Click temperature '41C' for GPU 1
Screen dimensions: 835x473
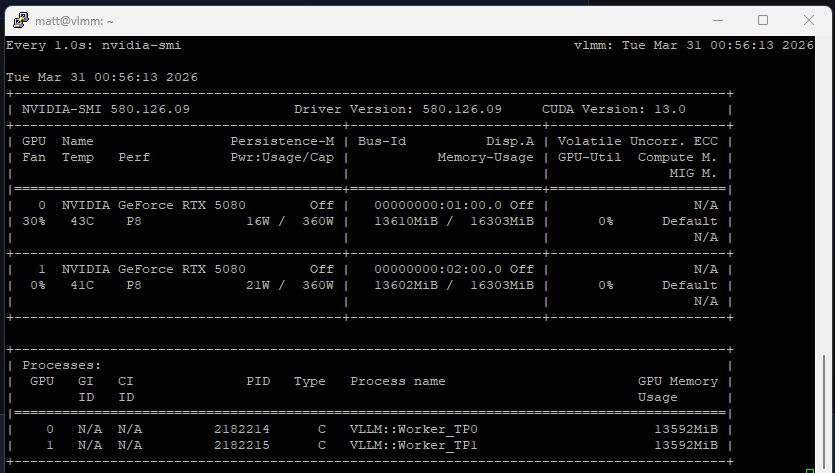click(82, 285)
